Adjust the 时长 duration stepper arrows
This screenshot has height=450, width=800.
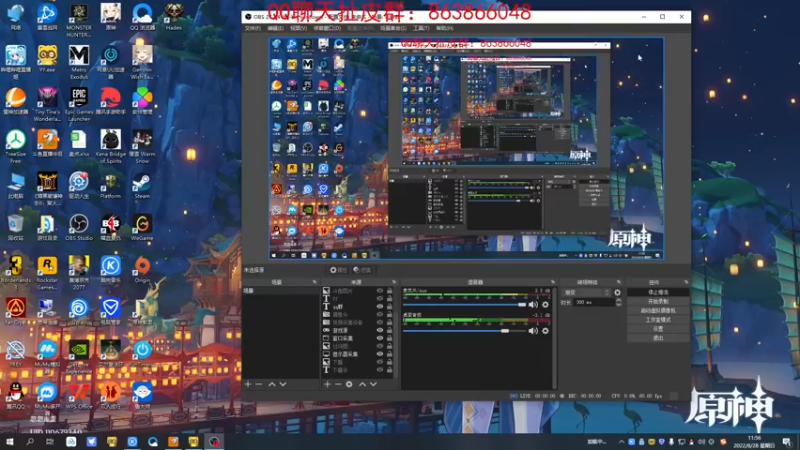tap(618, 303)
